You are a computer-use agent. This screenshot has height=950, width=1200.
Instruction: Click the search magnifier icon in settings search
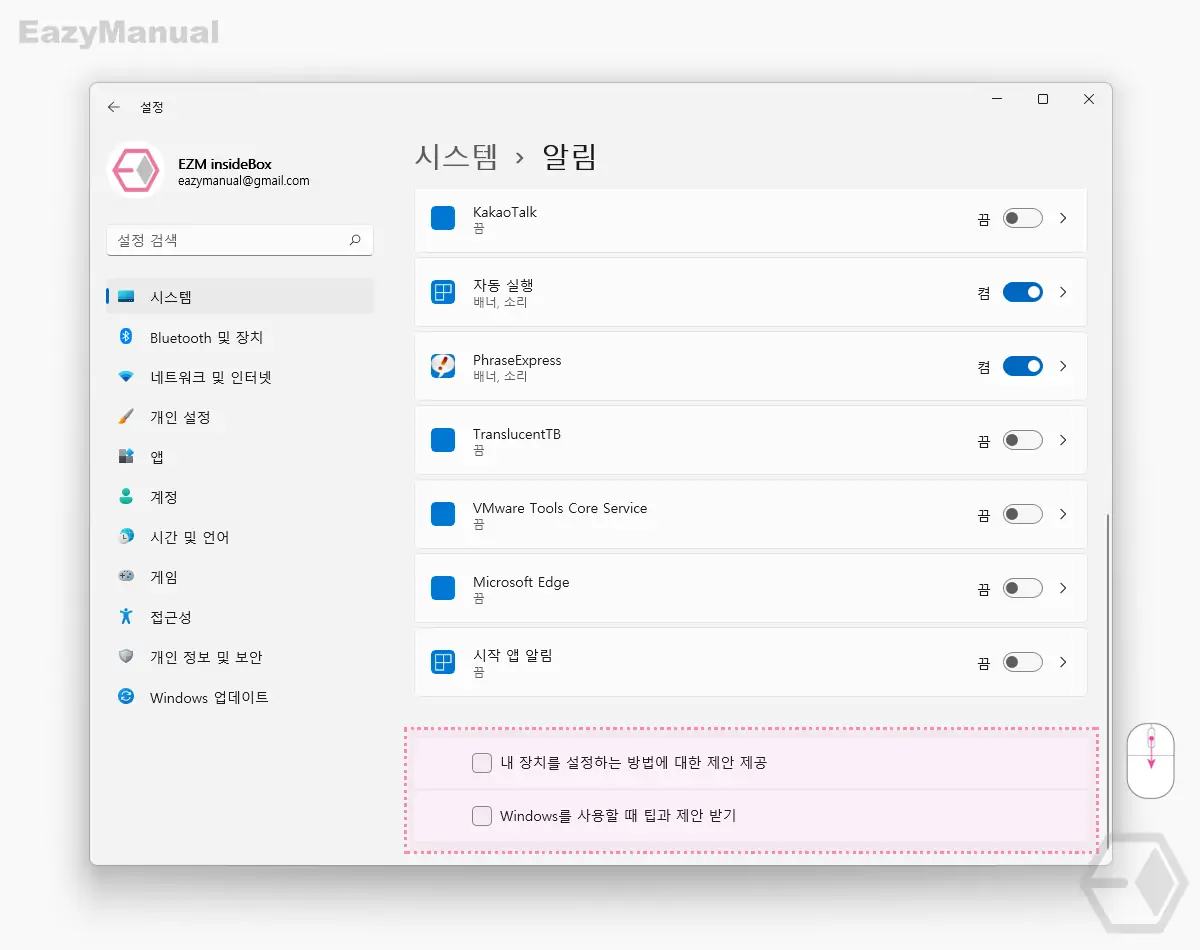(x=355, y=240)
